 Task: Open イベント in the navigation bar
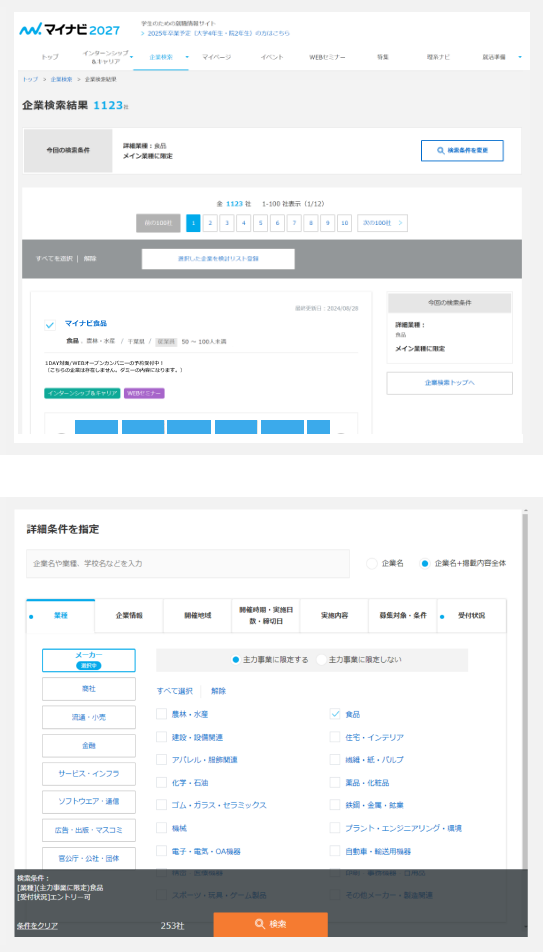coord(272,57)
